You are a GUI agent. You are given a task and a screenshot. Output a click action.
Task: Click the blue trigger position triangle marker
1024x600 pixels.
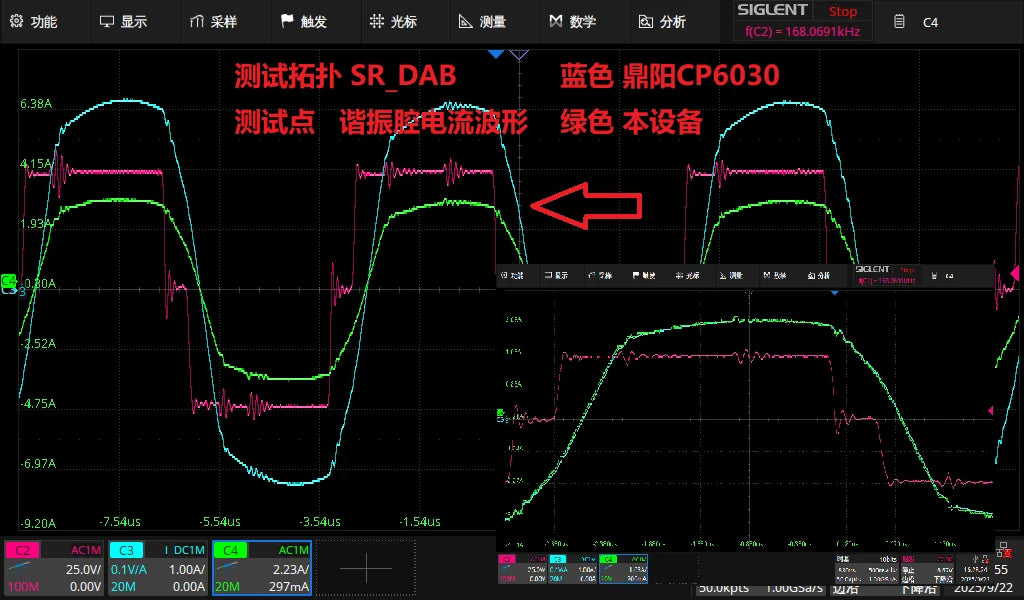(x=496, y=54)
